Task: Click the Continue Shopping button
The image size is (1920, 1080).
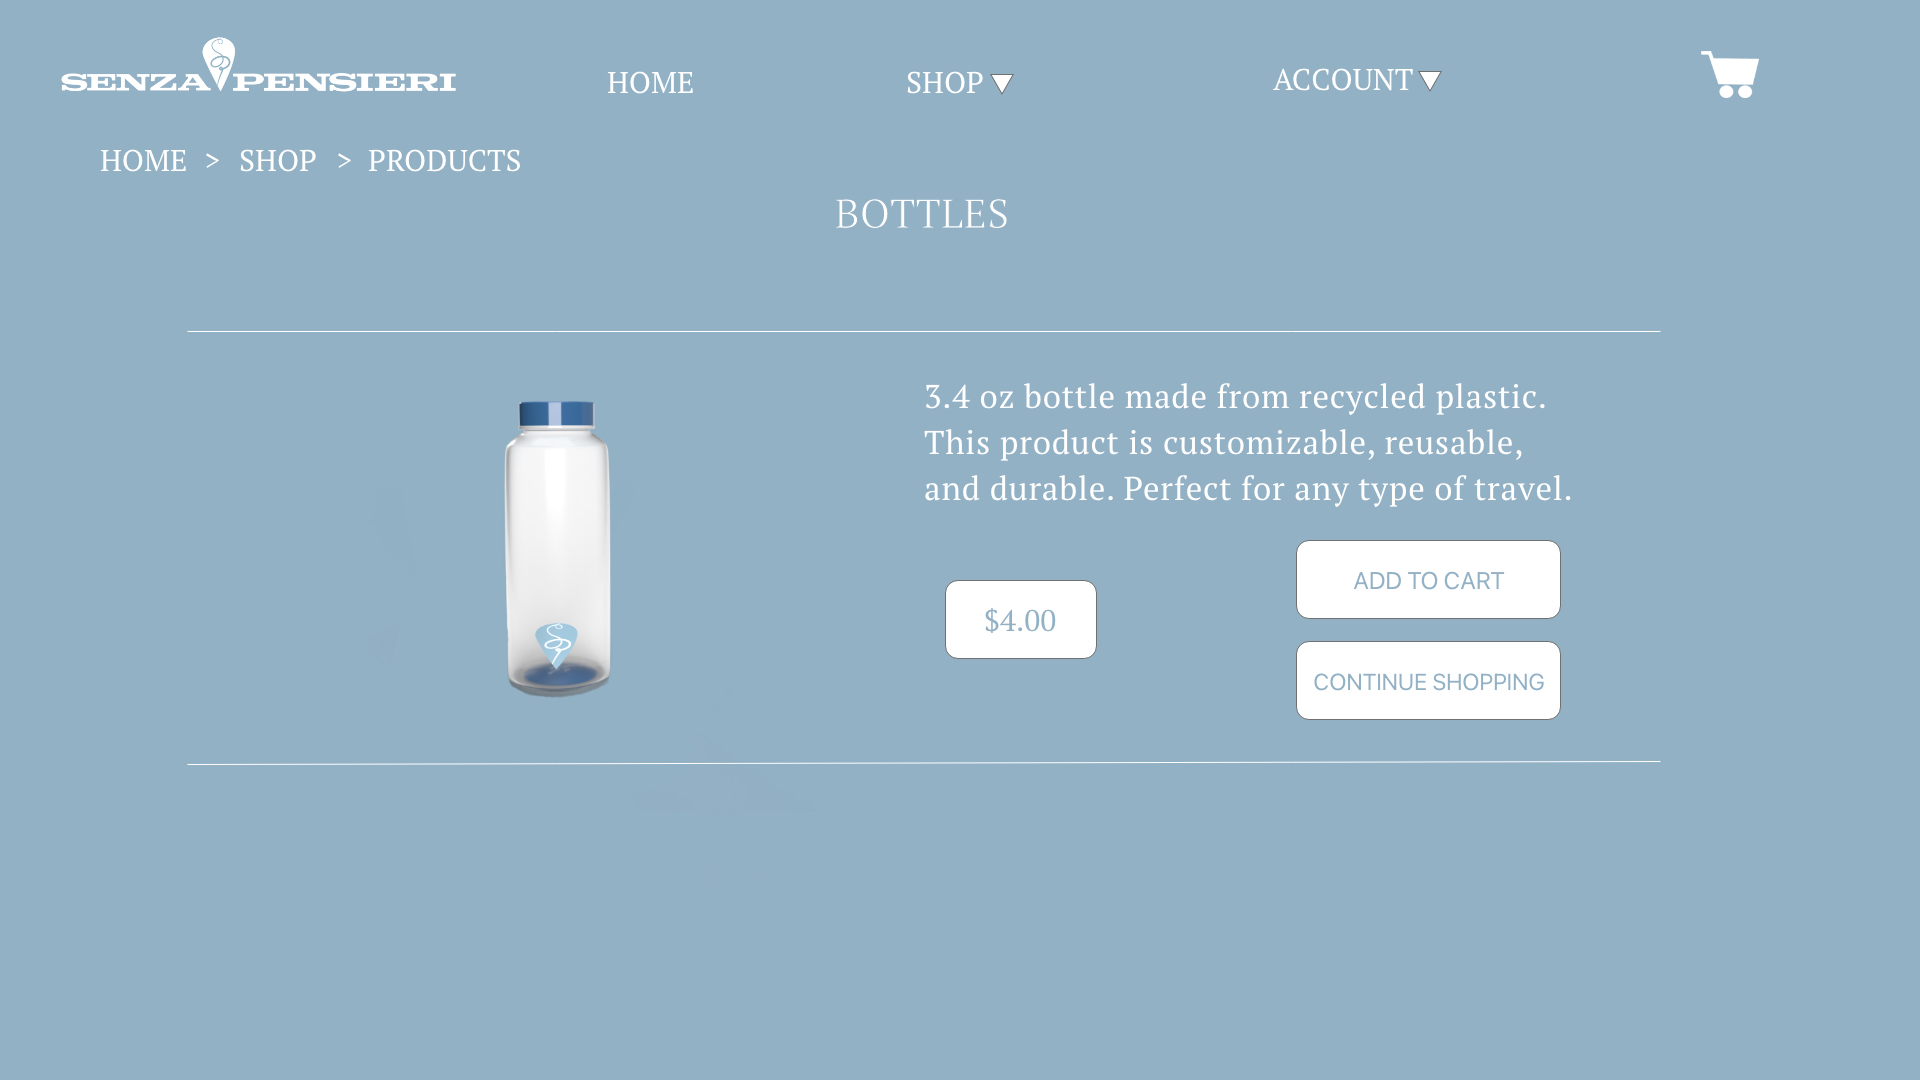Action: [x=1428, y=681]
